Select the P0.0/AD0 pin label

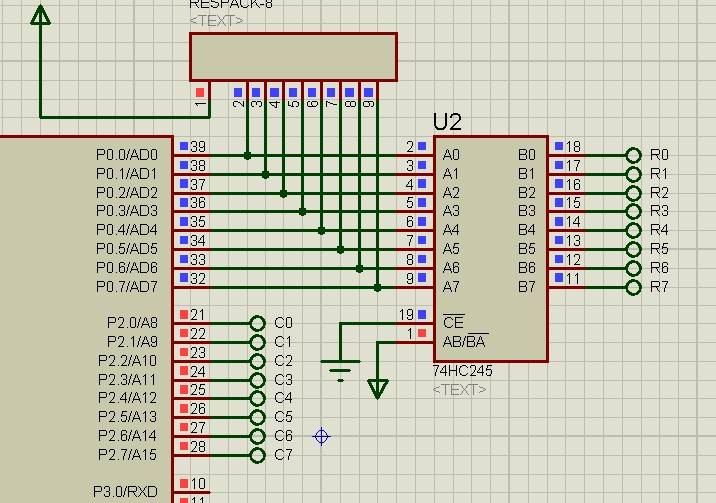tap(127, 155)
